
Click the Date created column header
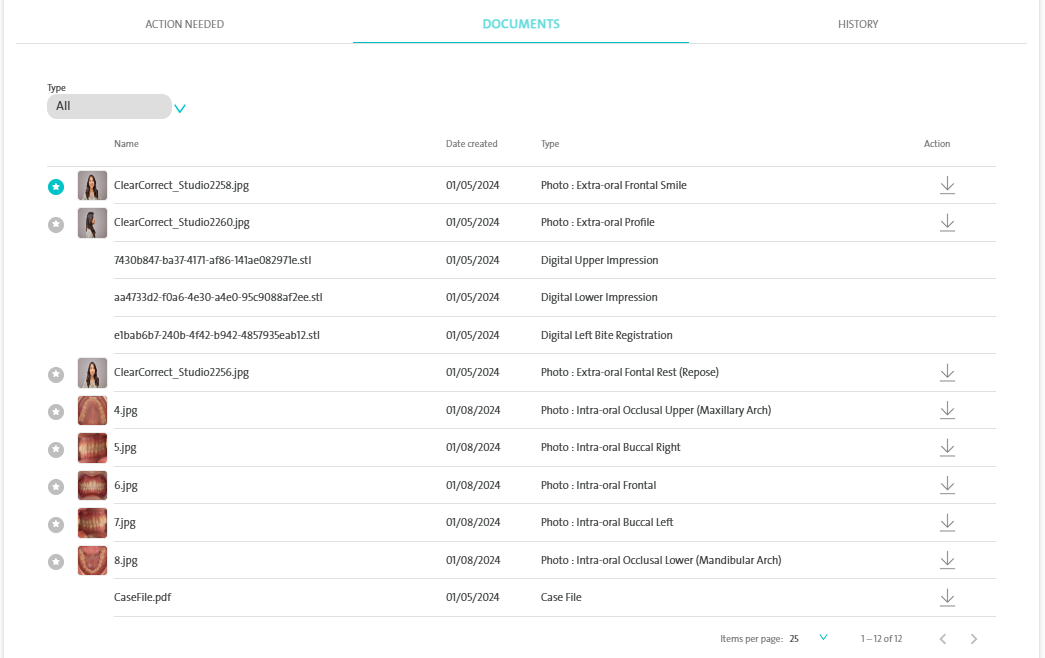(x=471, y=144)
